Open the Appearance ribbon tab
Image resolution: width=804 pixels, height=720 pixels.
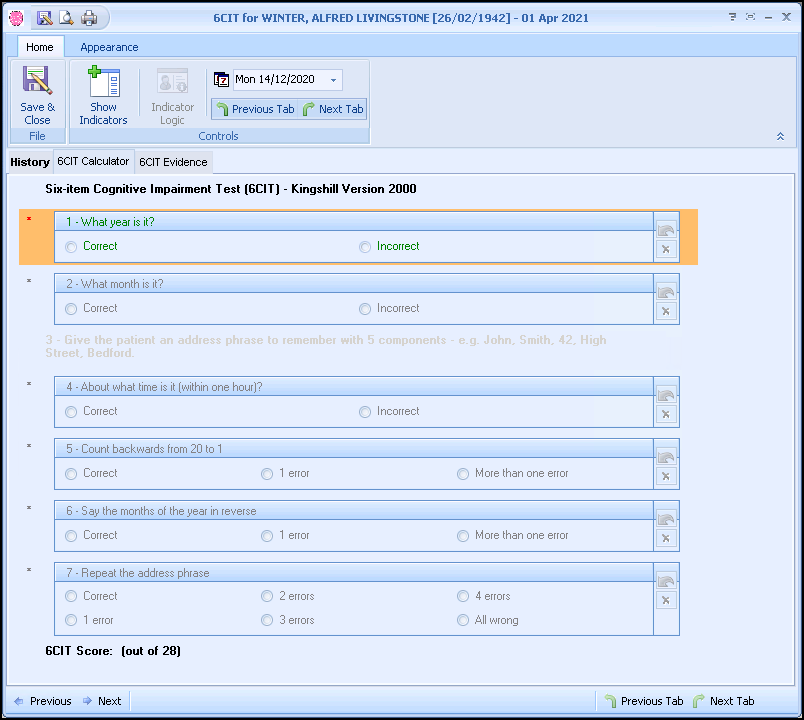click(108, 46)
